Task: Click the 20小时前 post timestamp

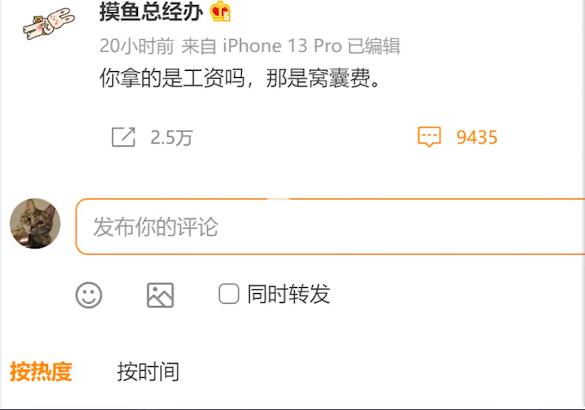Action: [137, 46]
